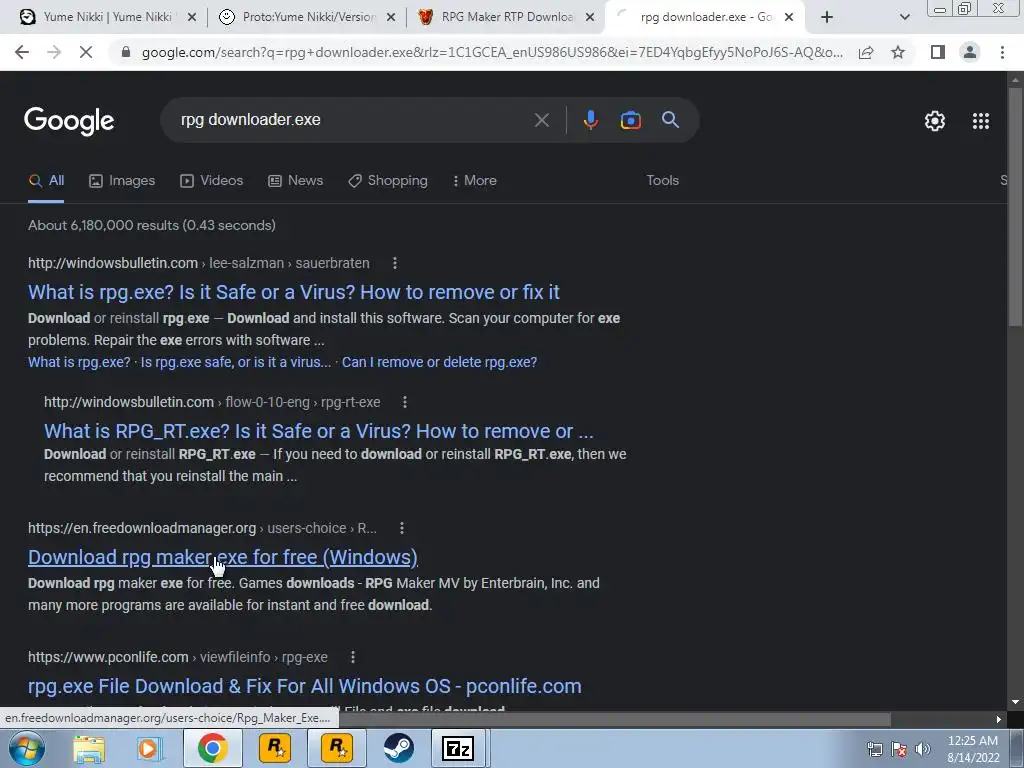
Task: Open options for freedownloadmanager result
Action: coord(402,528)
